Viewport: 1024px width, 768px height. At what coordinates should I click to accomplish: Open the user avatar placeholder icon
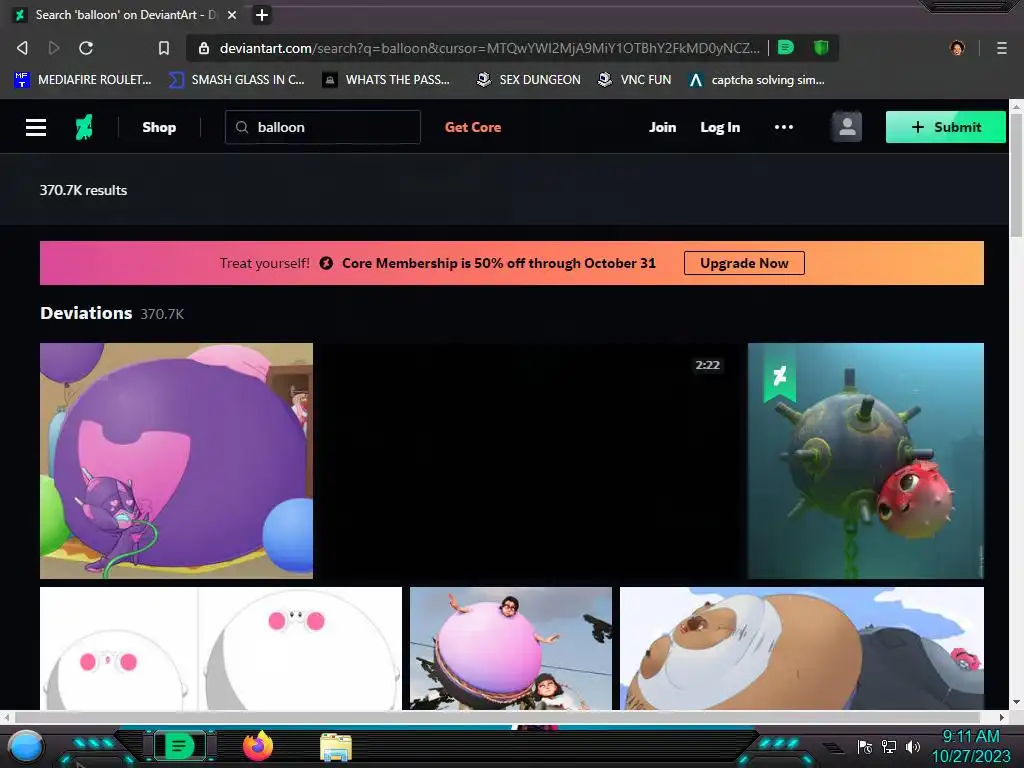[847, 127]
